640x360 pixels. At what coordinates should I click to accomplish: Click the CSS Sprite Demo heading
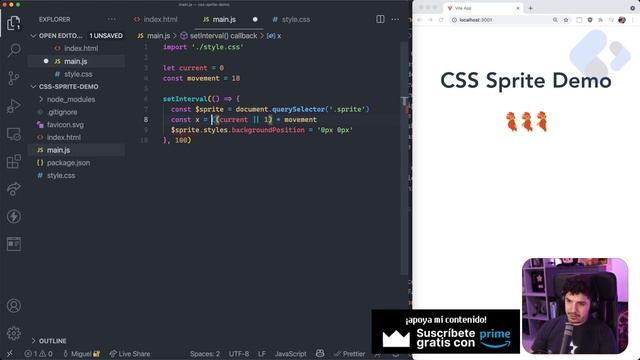526,80
